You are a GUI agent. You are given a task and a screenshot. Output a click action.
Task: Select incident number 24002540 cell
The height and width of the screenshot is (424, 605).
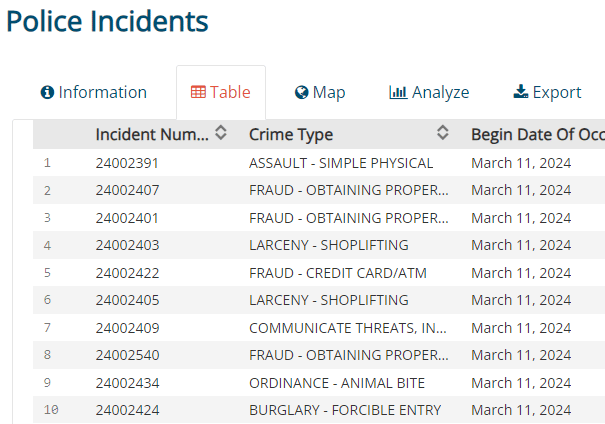pyautogui.click(x=127, y=355)
